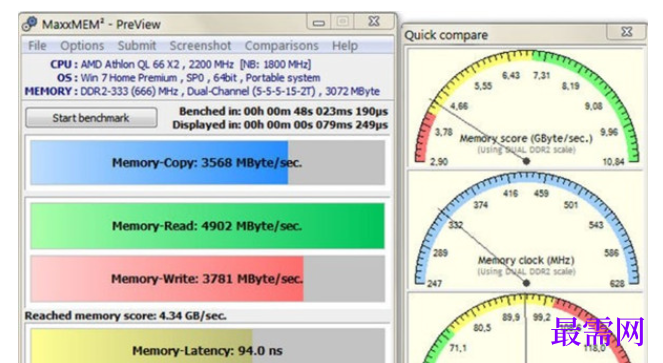Screen dimensions: 663x363
Task: Click the Memory-Copy result bar
Action: [207, 162]
